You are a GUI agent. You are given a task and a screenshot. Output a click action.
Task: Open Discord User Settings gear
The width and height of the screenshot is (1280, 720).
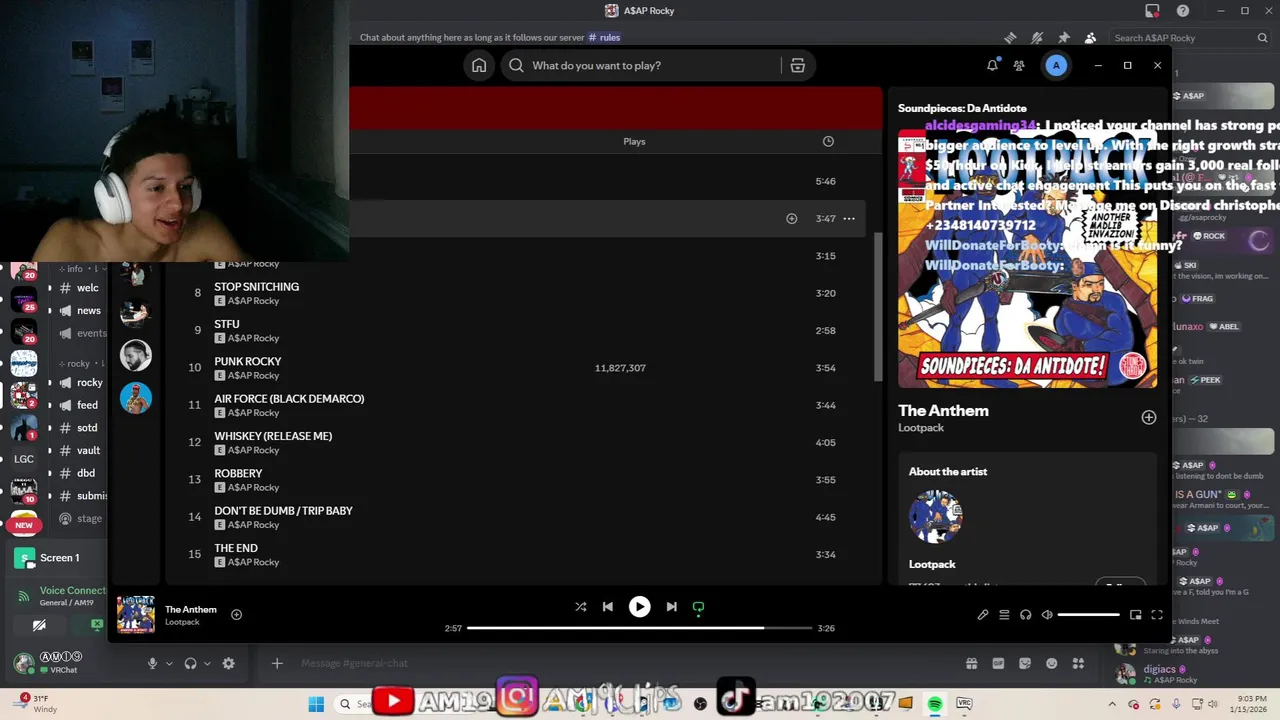229,663
